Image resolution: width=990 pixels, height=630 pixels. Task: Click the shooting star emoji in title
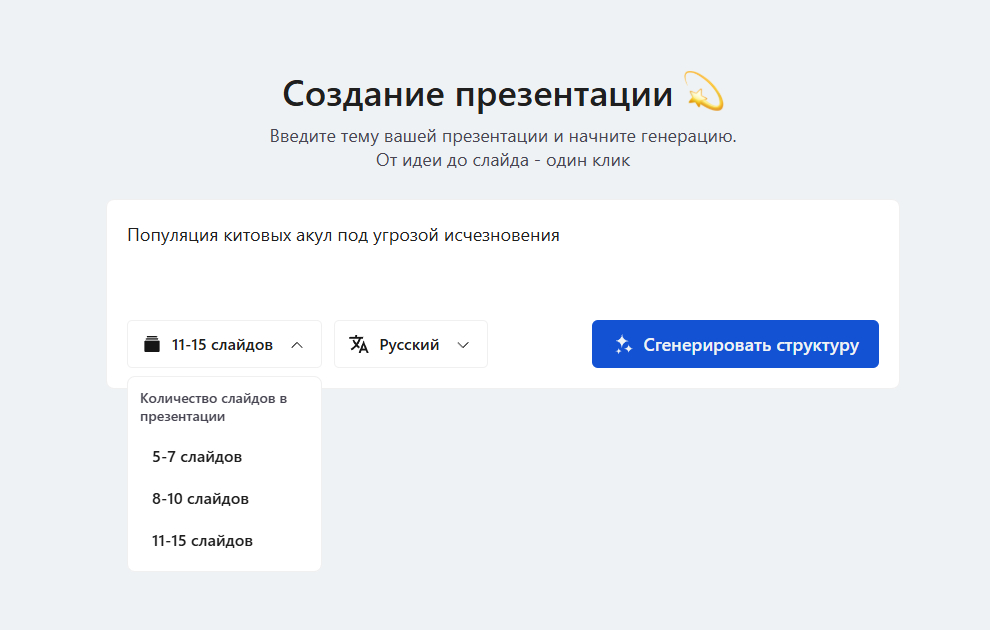(x=704, y=92)
